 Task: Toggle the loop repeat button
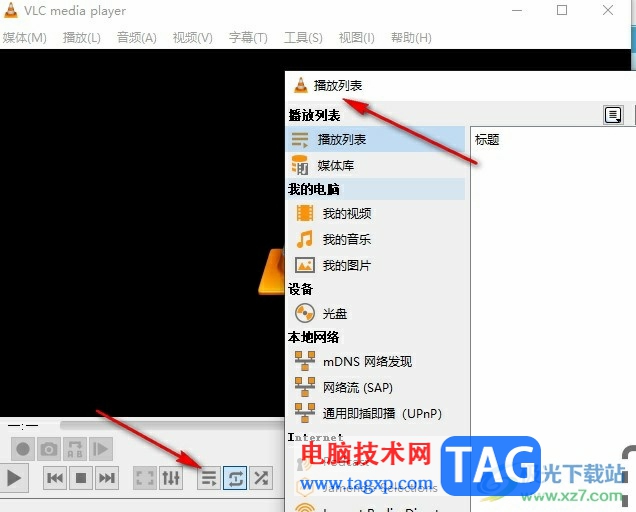point(235,478)
